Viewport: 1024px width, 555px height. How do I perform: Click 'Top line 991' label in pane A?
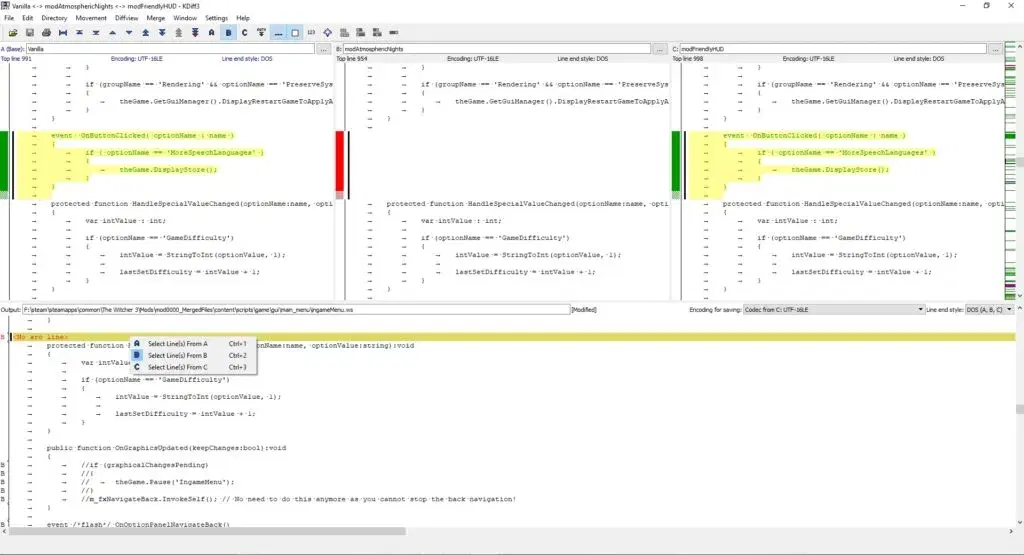(16, 59)
